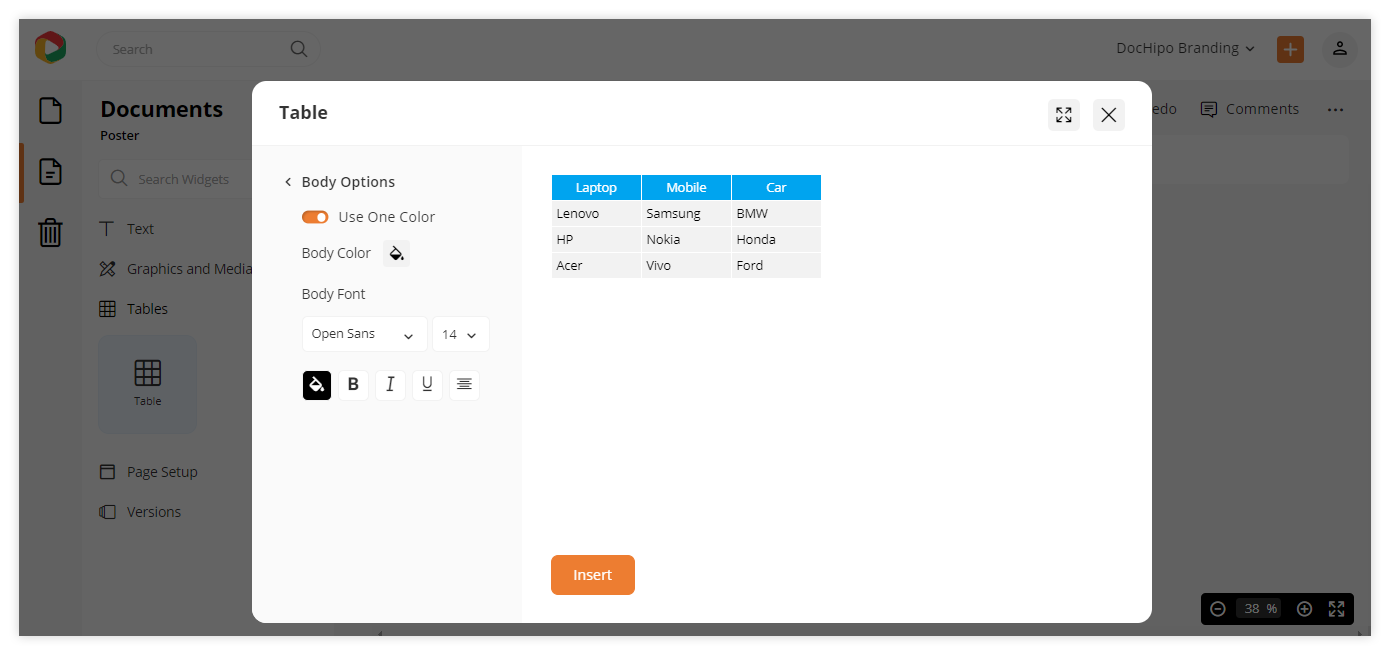Screen dimensions: 1390x655
Task: Toggle italic for body font
Action: [x=390, y=385]
